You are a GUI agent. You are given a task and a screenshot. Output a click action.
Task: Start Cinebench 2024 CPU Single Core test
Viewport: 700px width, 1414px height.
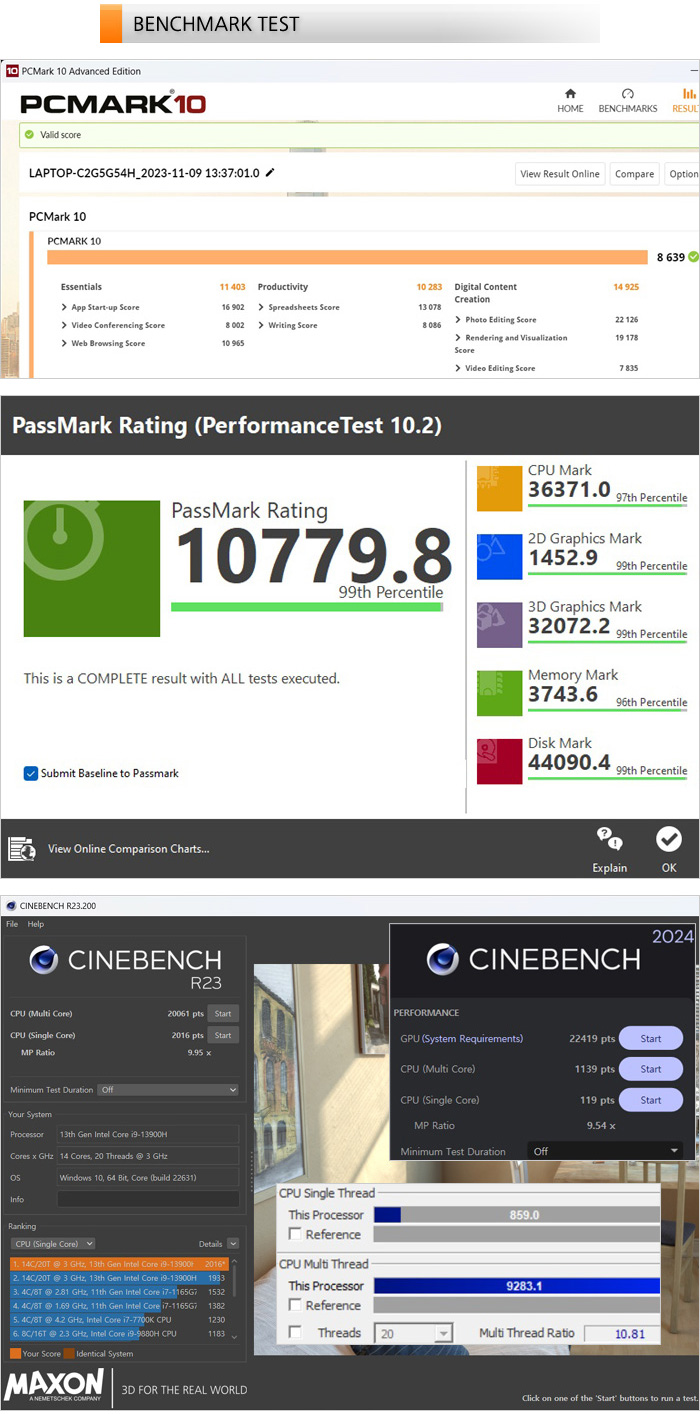click(x=651, y=1100)
